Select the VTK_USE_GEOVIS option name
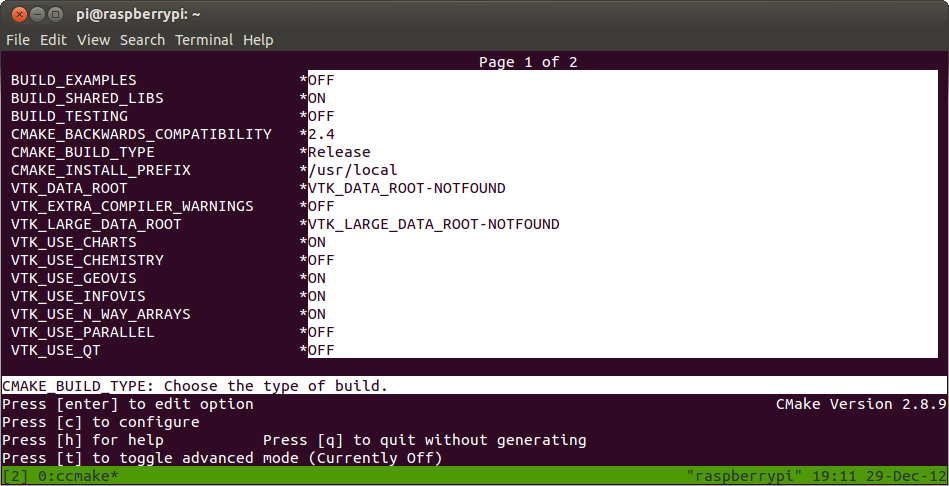The image size is (949, 486). tap(74, 278)
